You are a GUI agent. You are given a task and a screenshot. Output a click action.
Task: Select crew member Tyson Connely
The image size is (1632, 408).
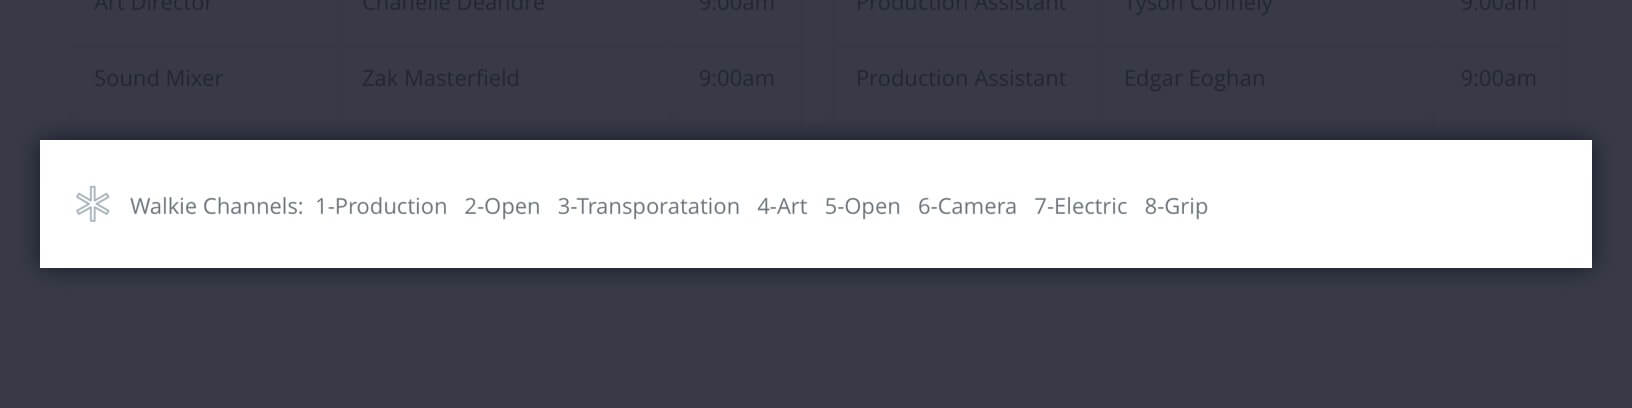click(1198, 5)
